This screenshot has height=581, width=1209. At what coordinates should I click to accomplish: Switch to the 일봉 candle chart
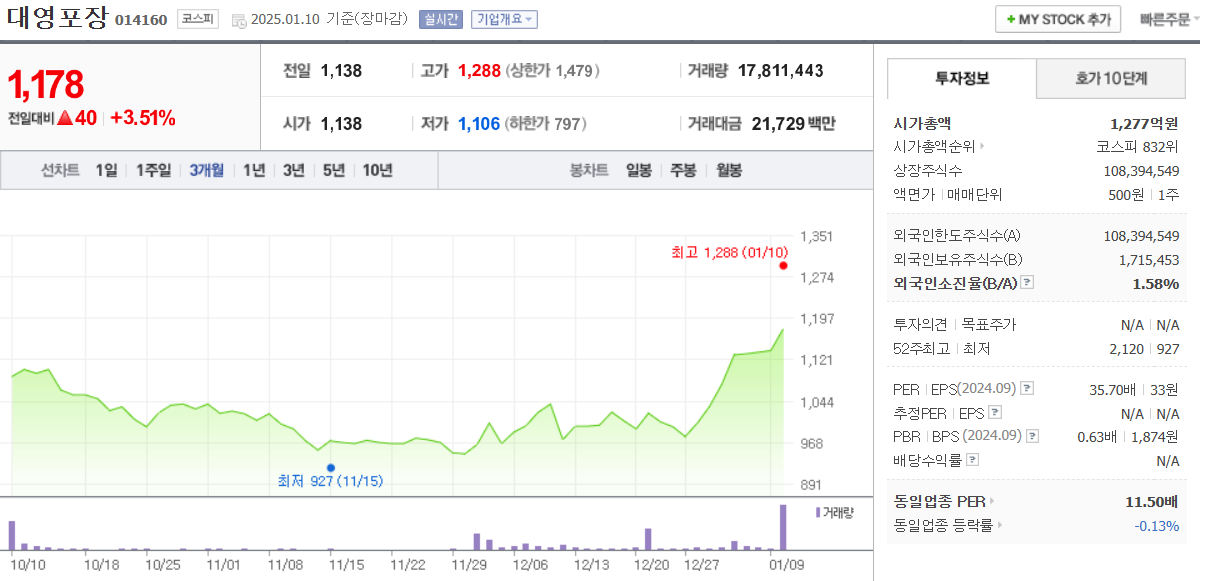pyautogui.click(x=639, y=170)
